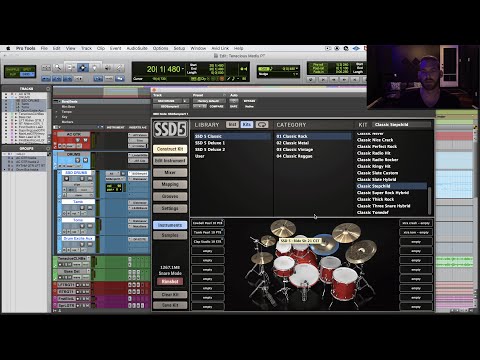Open the Grooves page
Viewport: 480px width, 360px height.
pyautogui.click(x=170, y=196)
